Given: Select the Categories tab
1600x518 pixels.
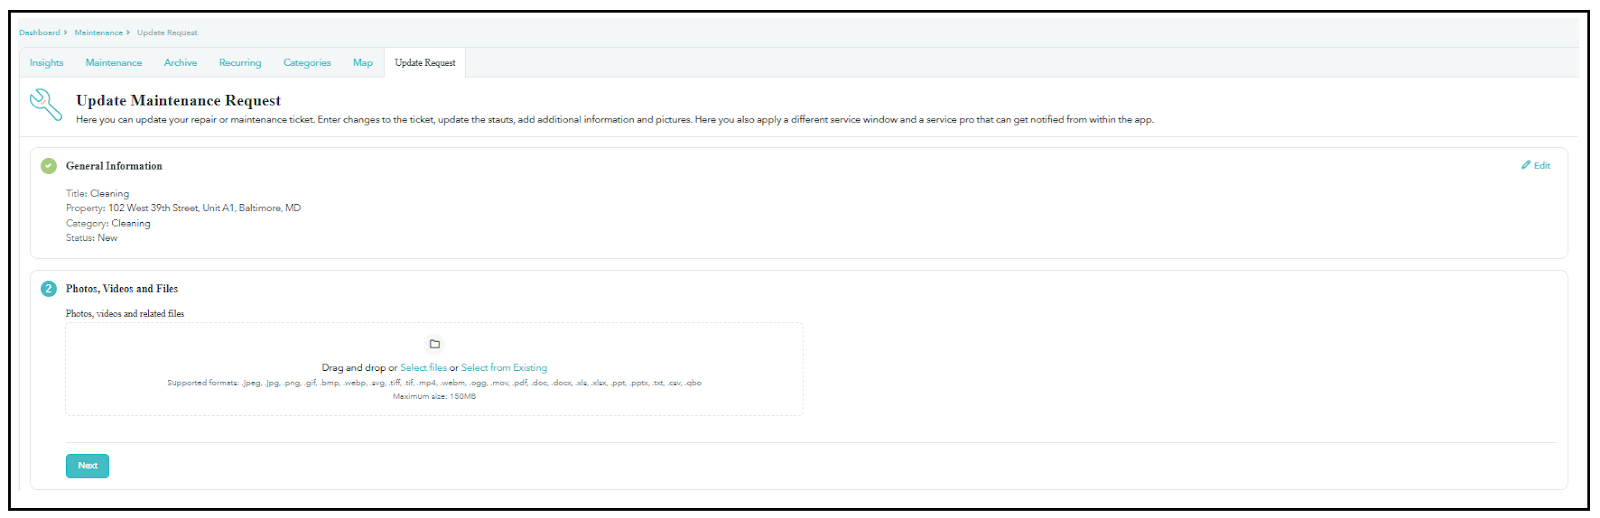Looking at the screenshot, I should point(307,63).
